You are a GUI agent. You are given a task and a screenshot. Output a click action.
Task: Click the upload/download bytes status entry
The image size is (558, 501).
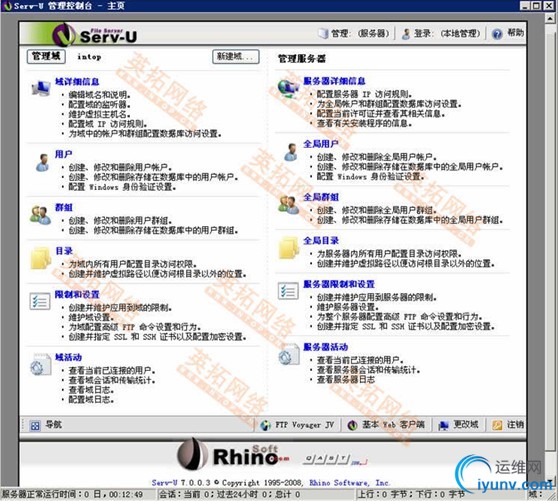(x=411, y=495)
